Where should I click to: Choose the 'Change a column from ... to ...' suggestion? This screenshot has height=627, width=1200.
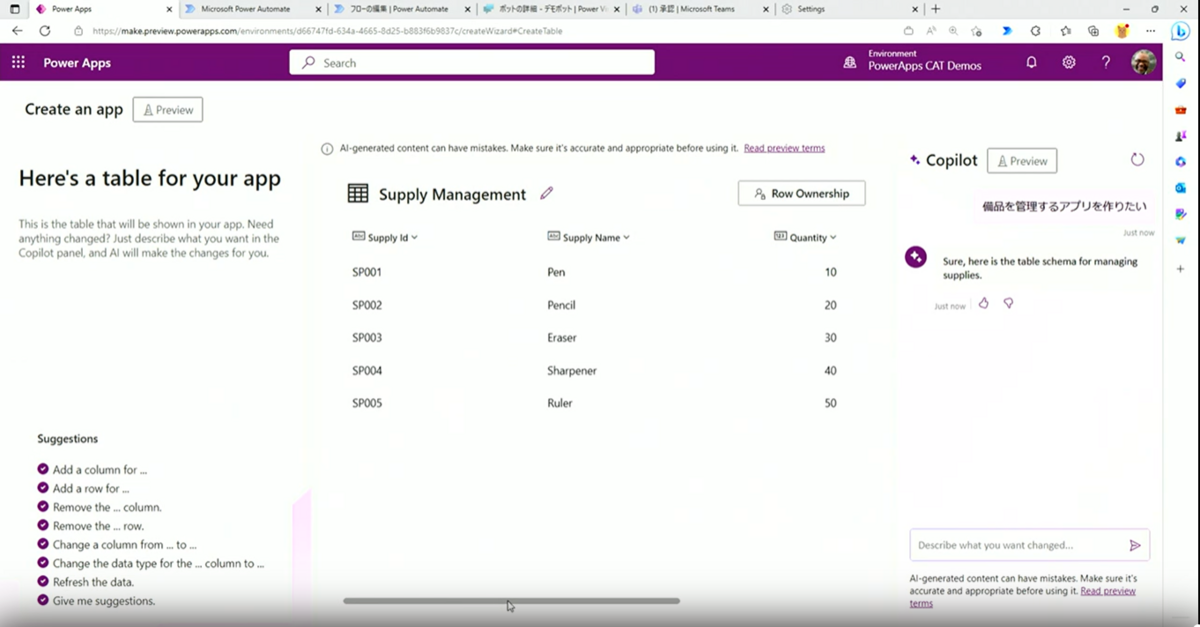[x=125, y=545]
